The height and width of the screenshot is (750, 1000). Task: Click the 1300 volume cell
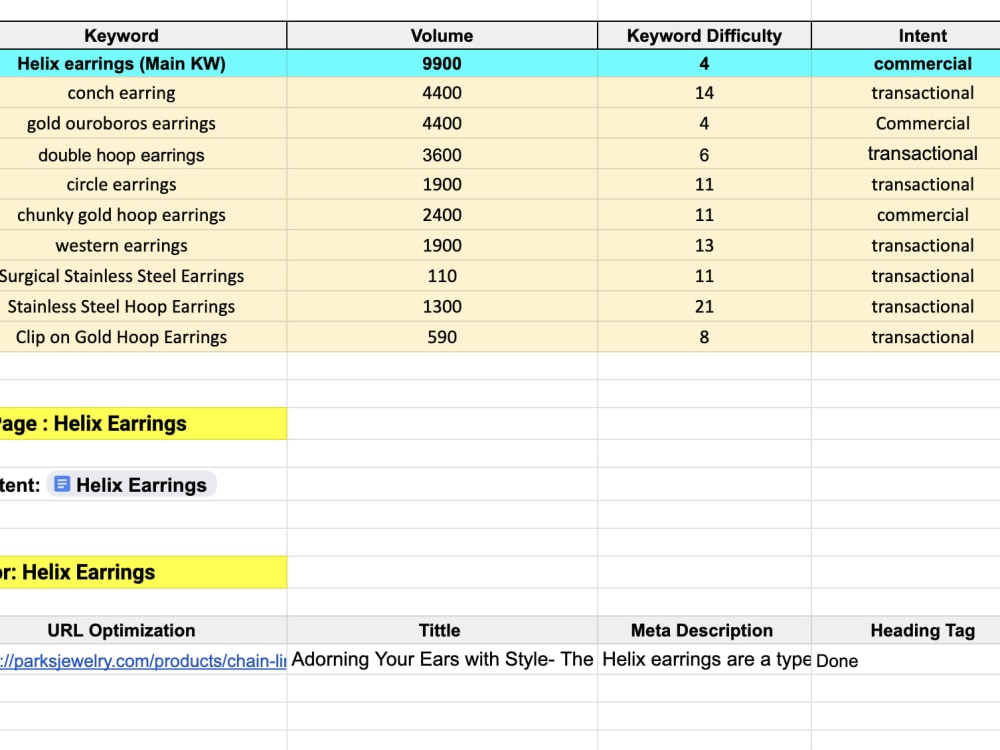(x=442, y=307)
